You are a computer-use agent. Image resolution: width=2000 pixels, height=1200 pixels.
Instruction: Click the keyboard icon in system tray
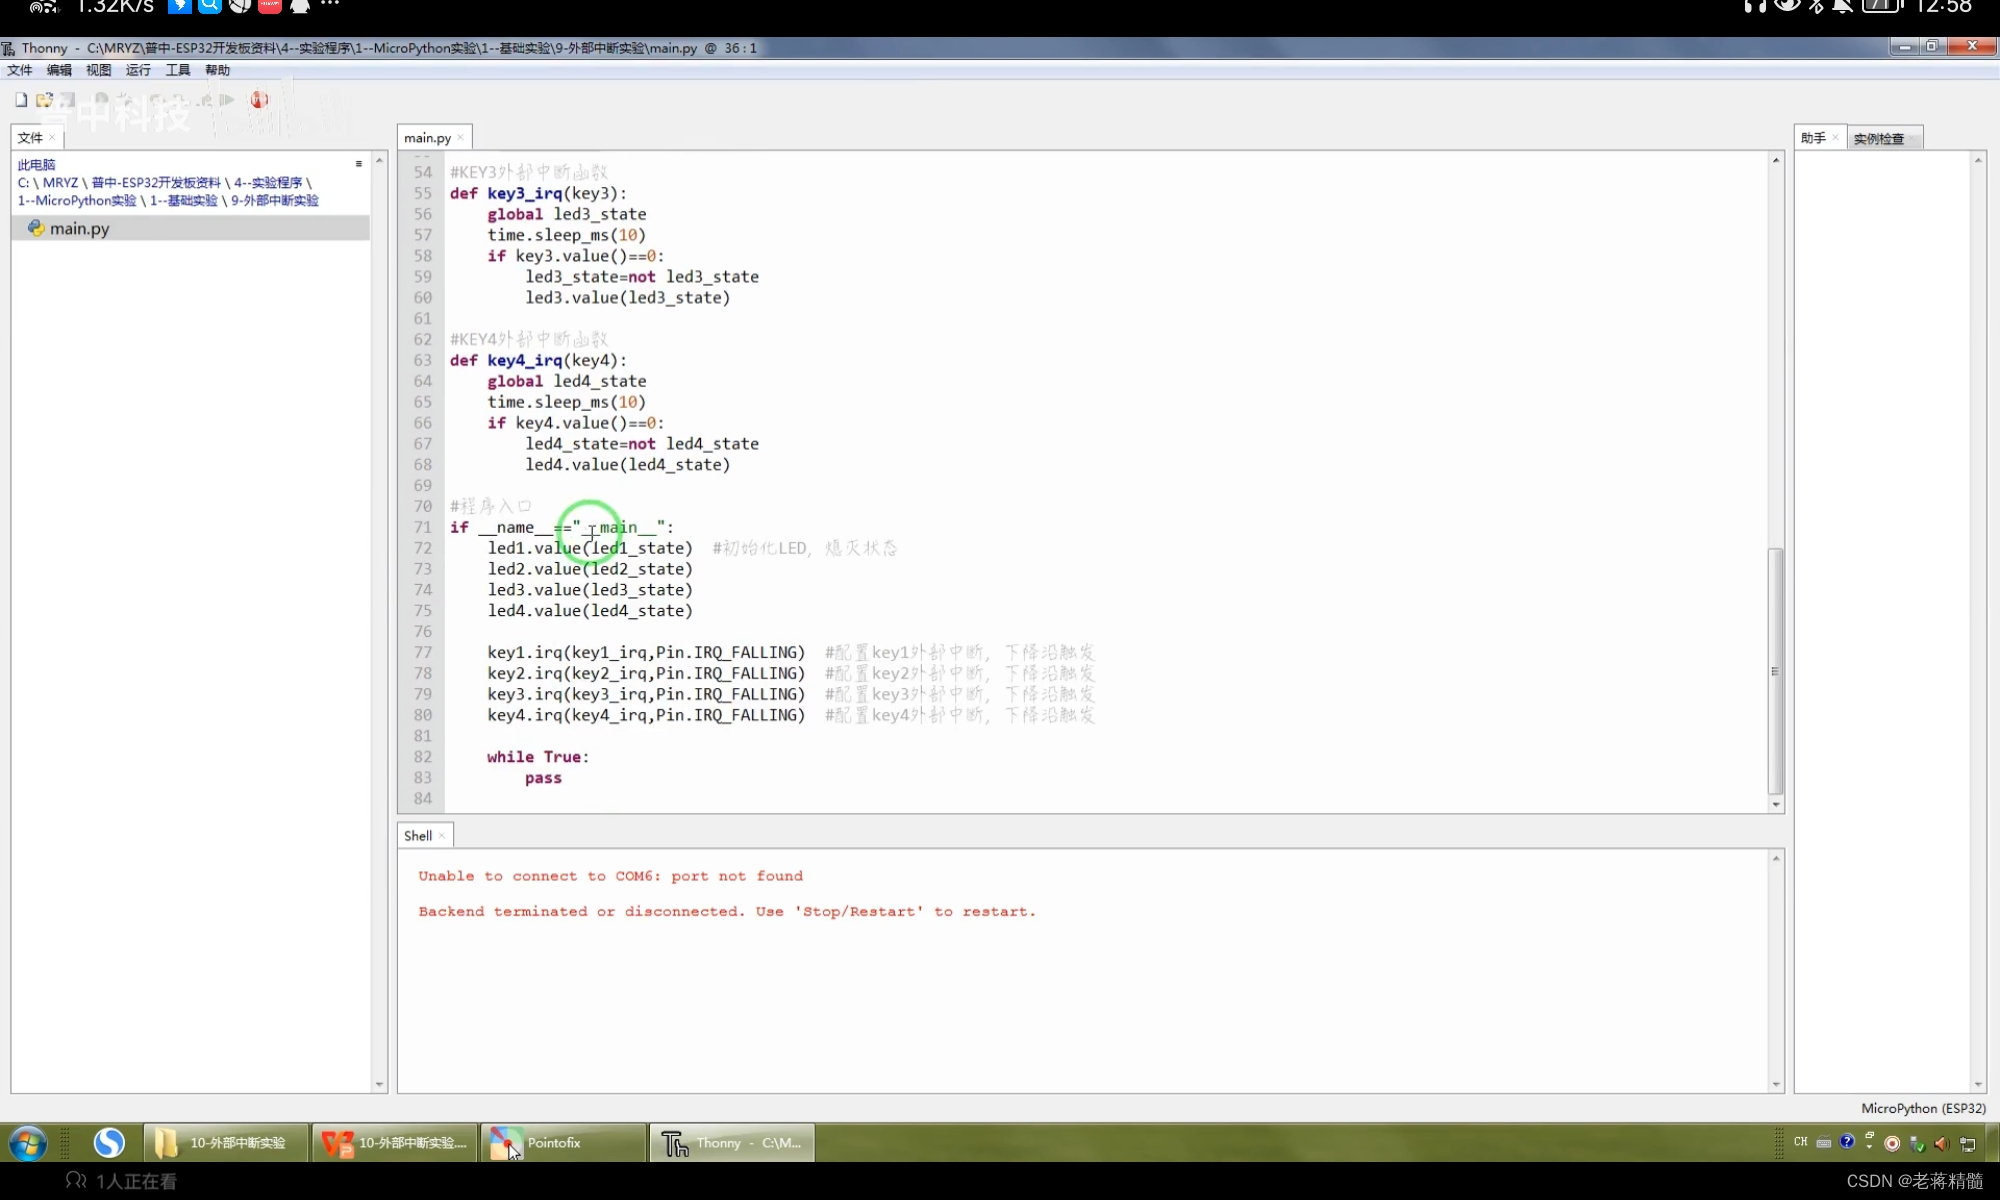pyautogui.click(x=1823, y=1142)
